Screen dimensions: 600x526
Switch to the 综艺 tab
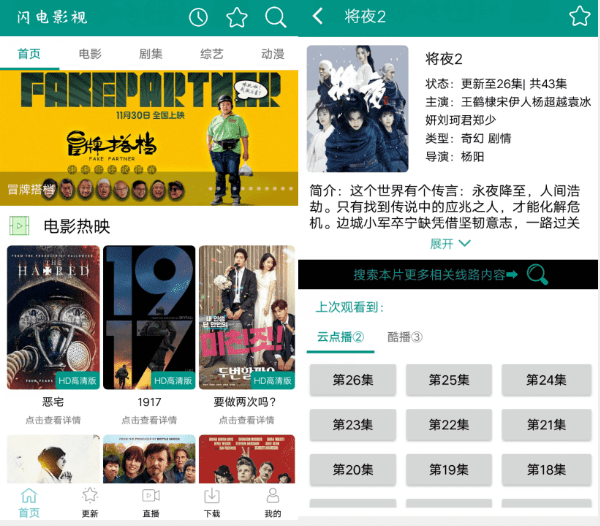point(212,54)
